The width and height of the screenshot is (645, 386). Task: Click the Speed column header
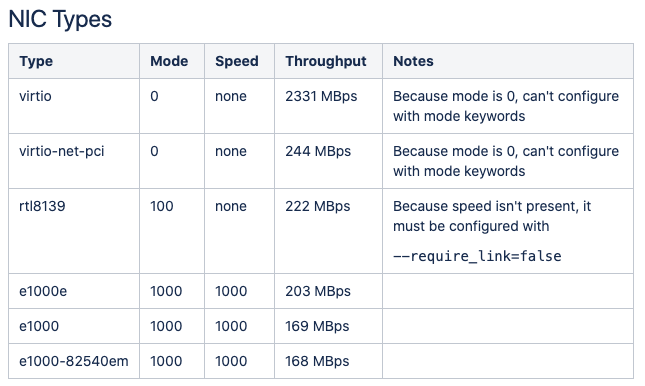pos(237,61)
